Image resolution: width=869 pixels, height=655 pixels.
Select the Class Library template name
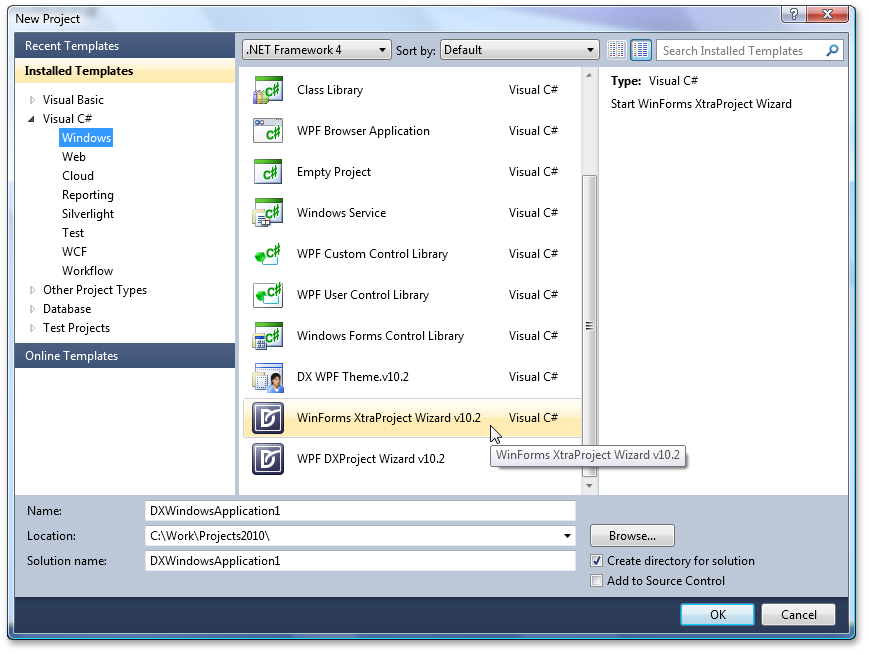point(330,90)
